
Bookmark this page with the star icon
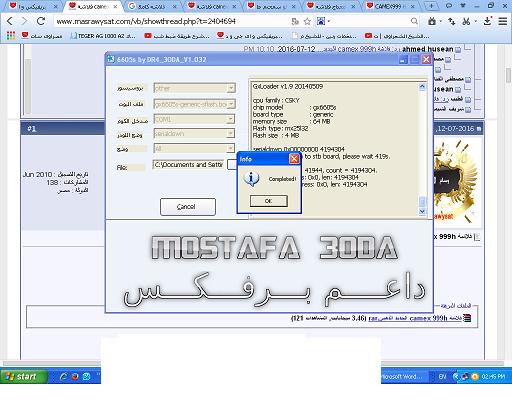307,22
